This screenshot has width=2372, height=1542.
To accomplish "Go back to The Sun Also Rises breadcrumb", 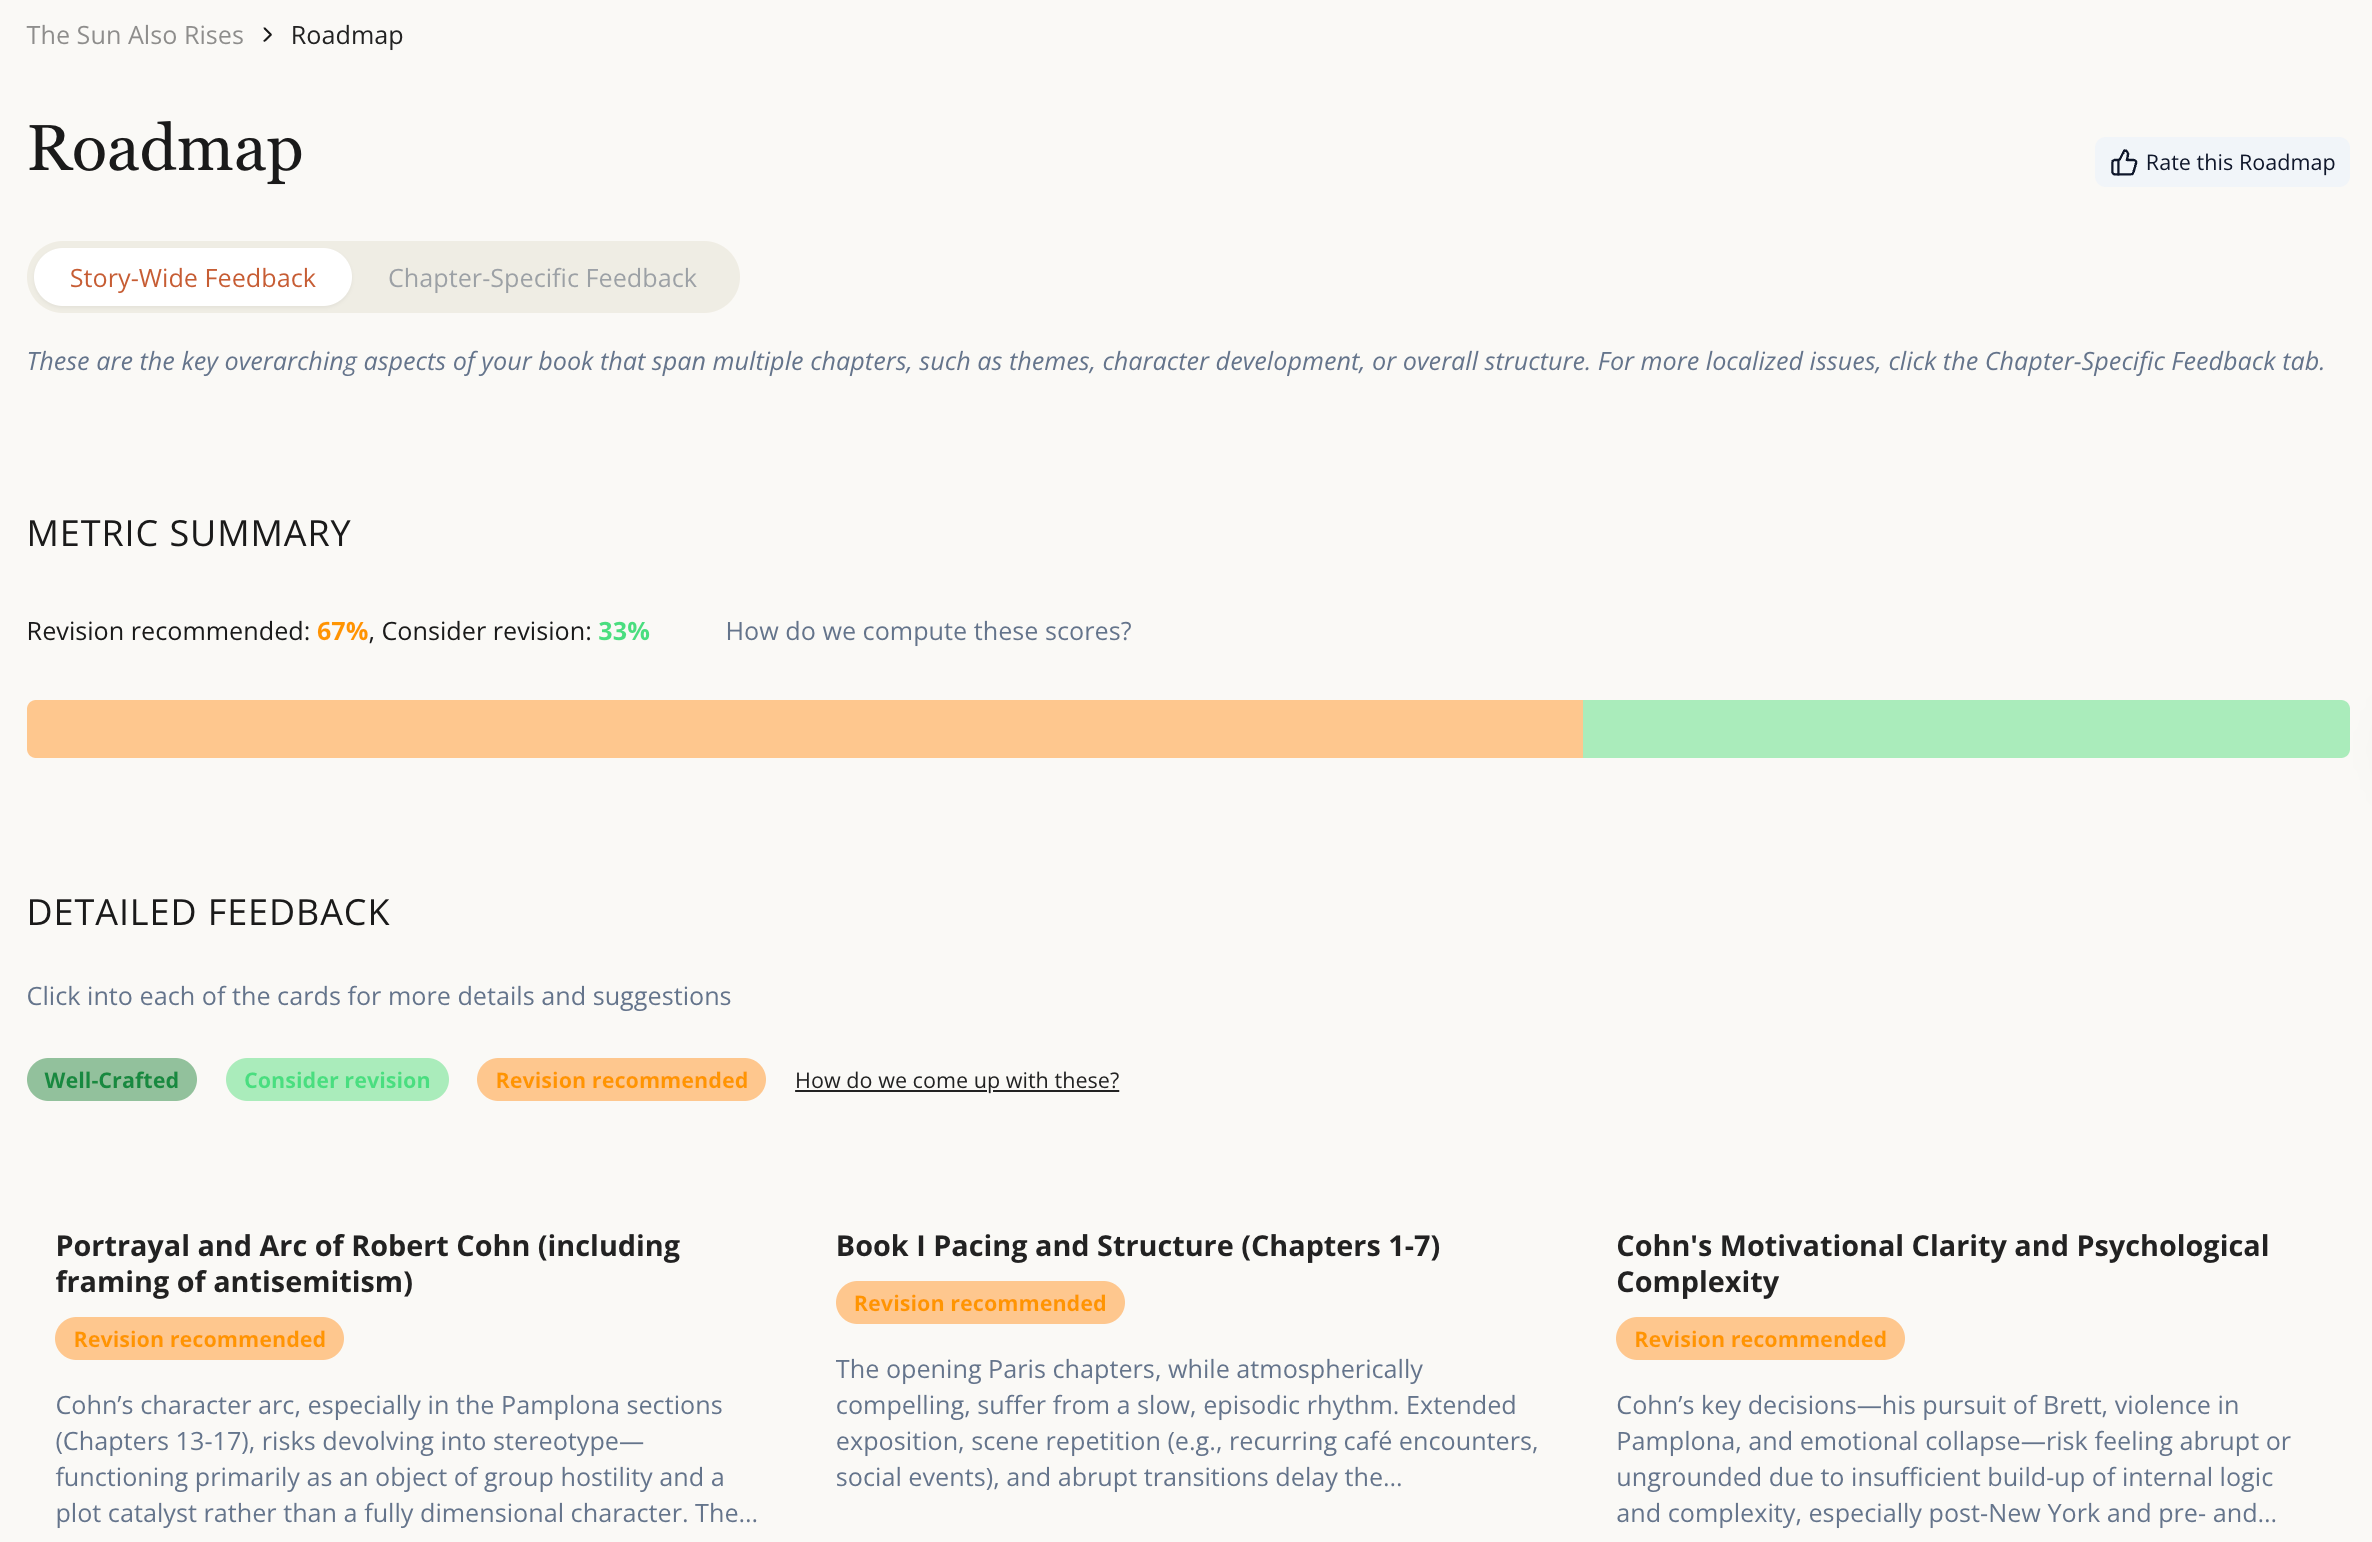I will [x=135, y=35].
